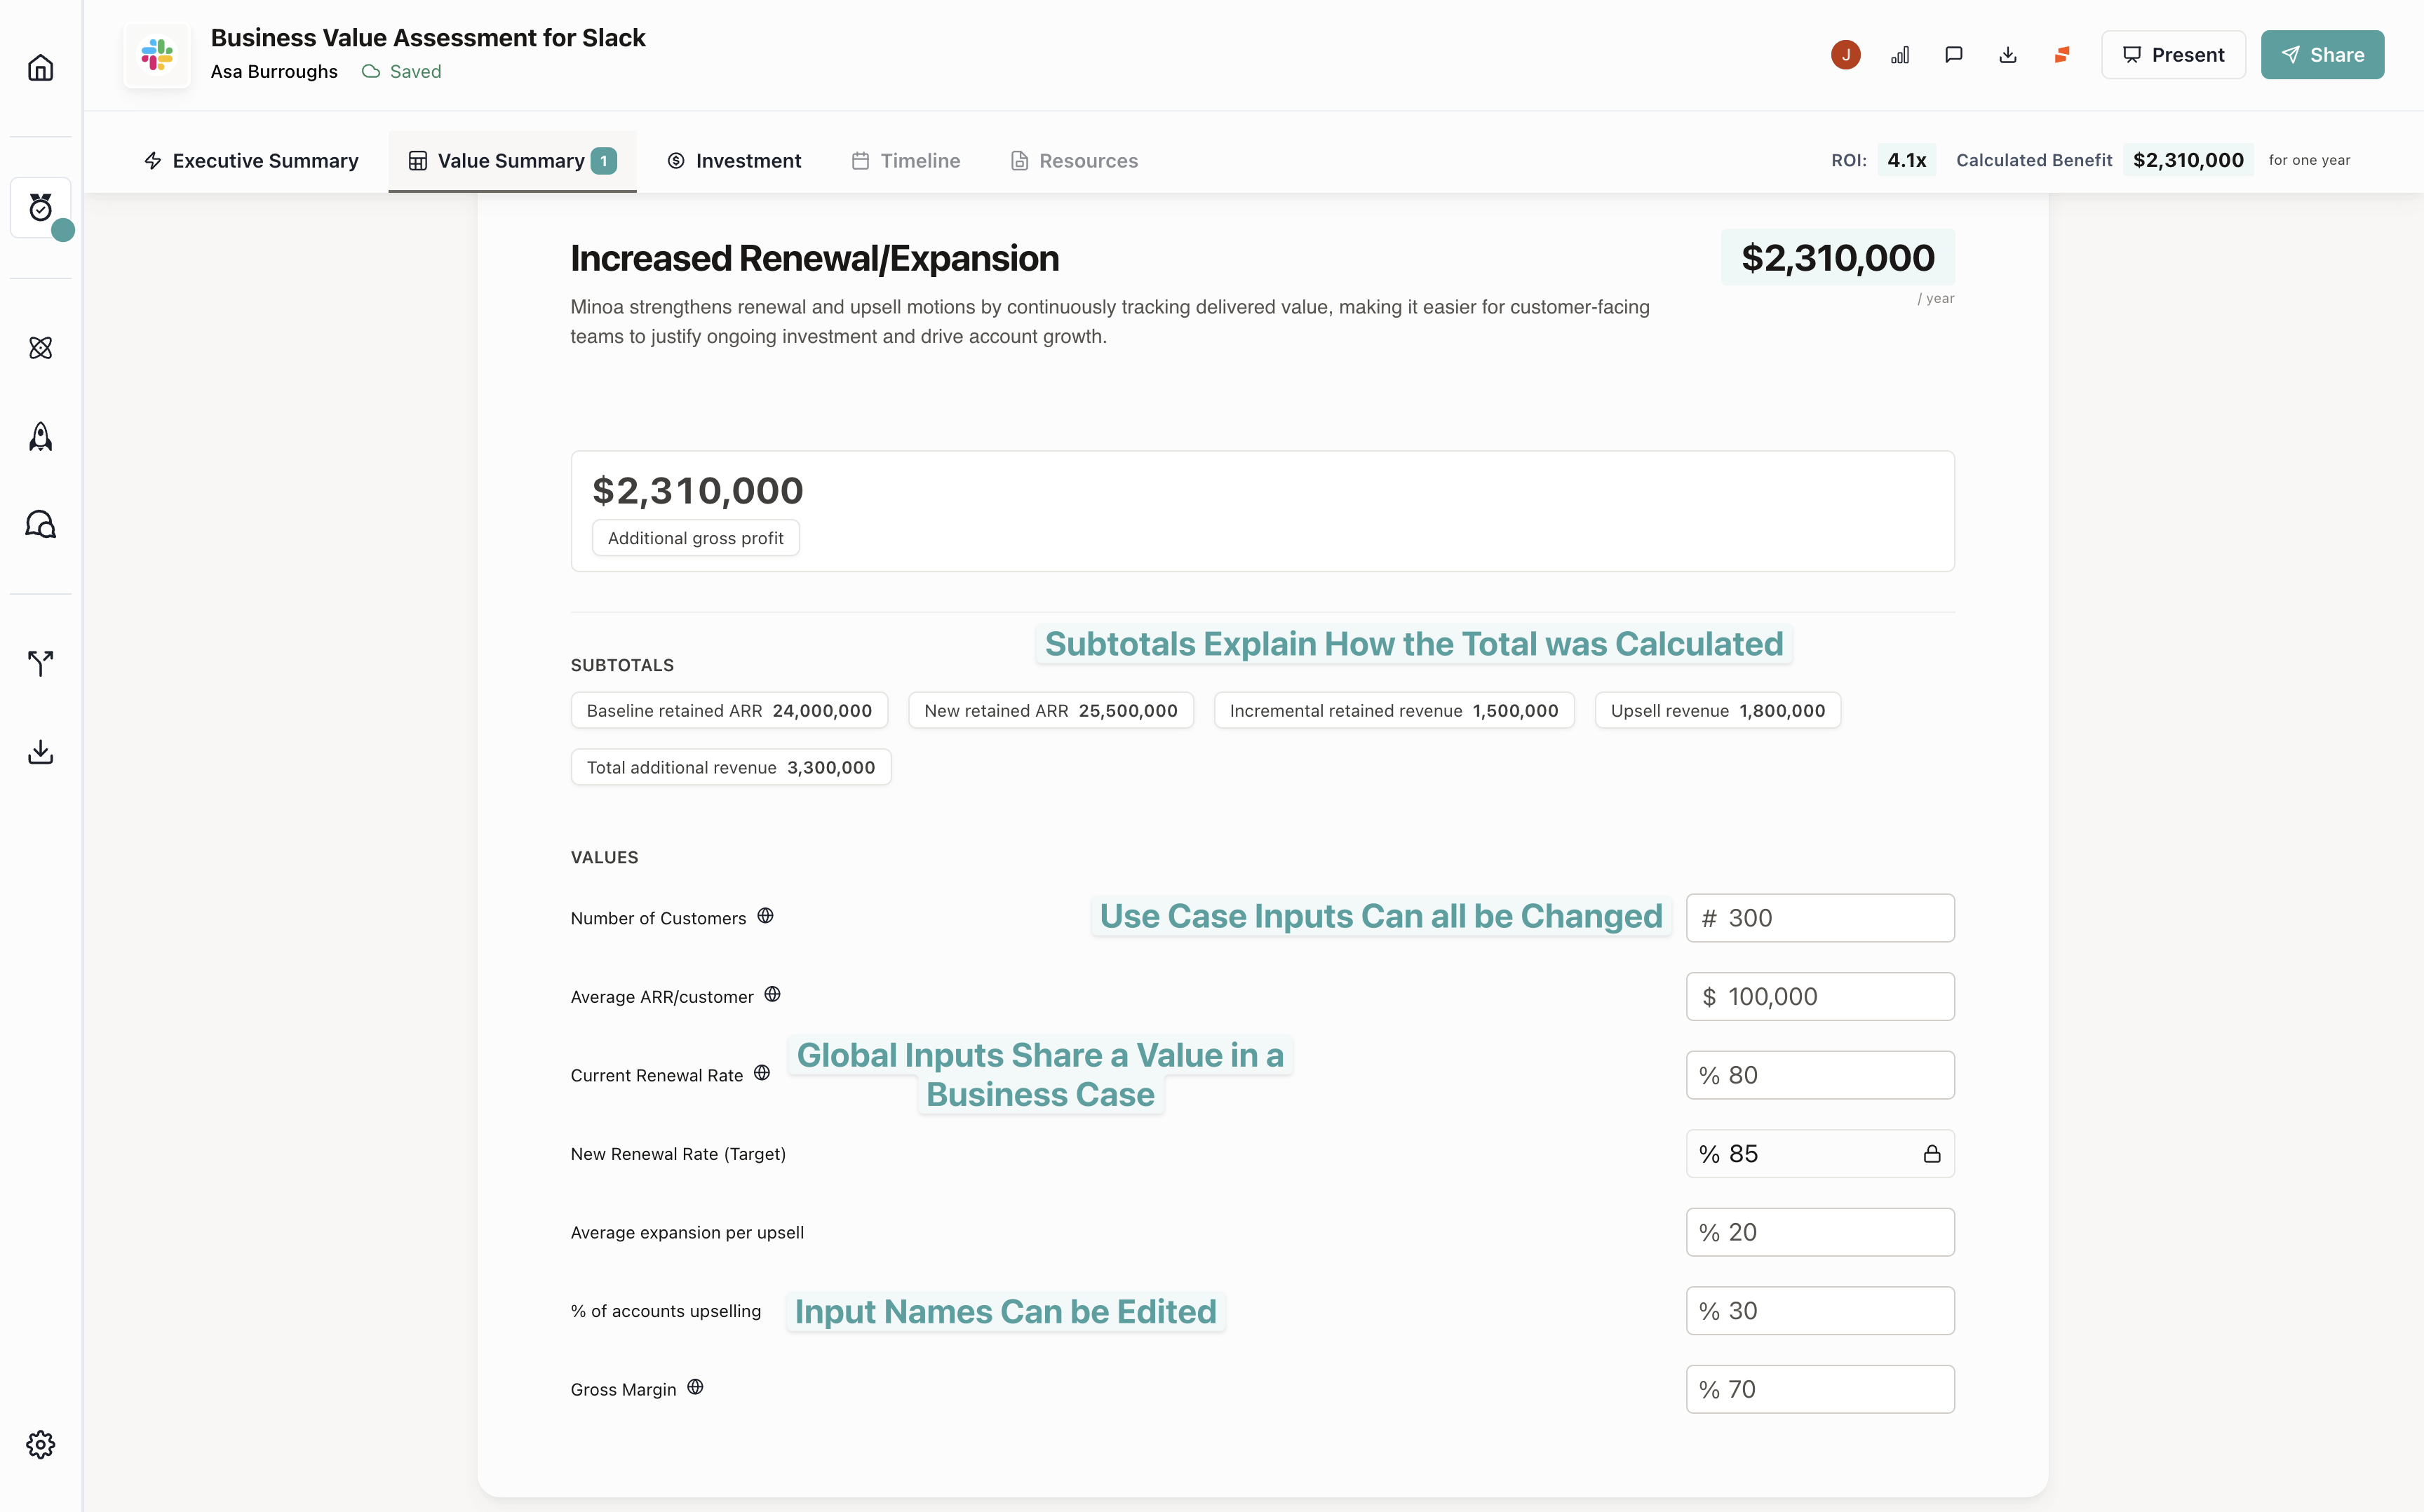The width and height of the screenshot is (2424, 1512).
Task: Click the home icon in sidebar
Action: point(40,67)
